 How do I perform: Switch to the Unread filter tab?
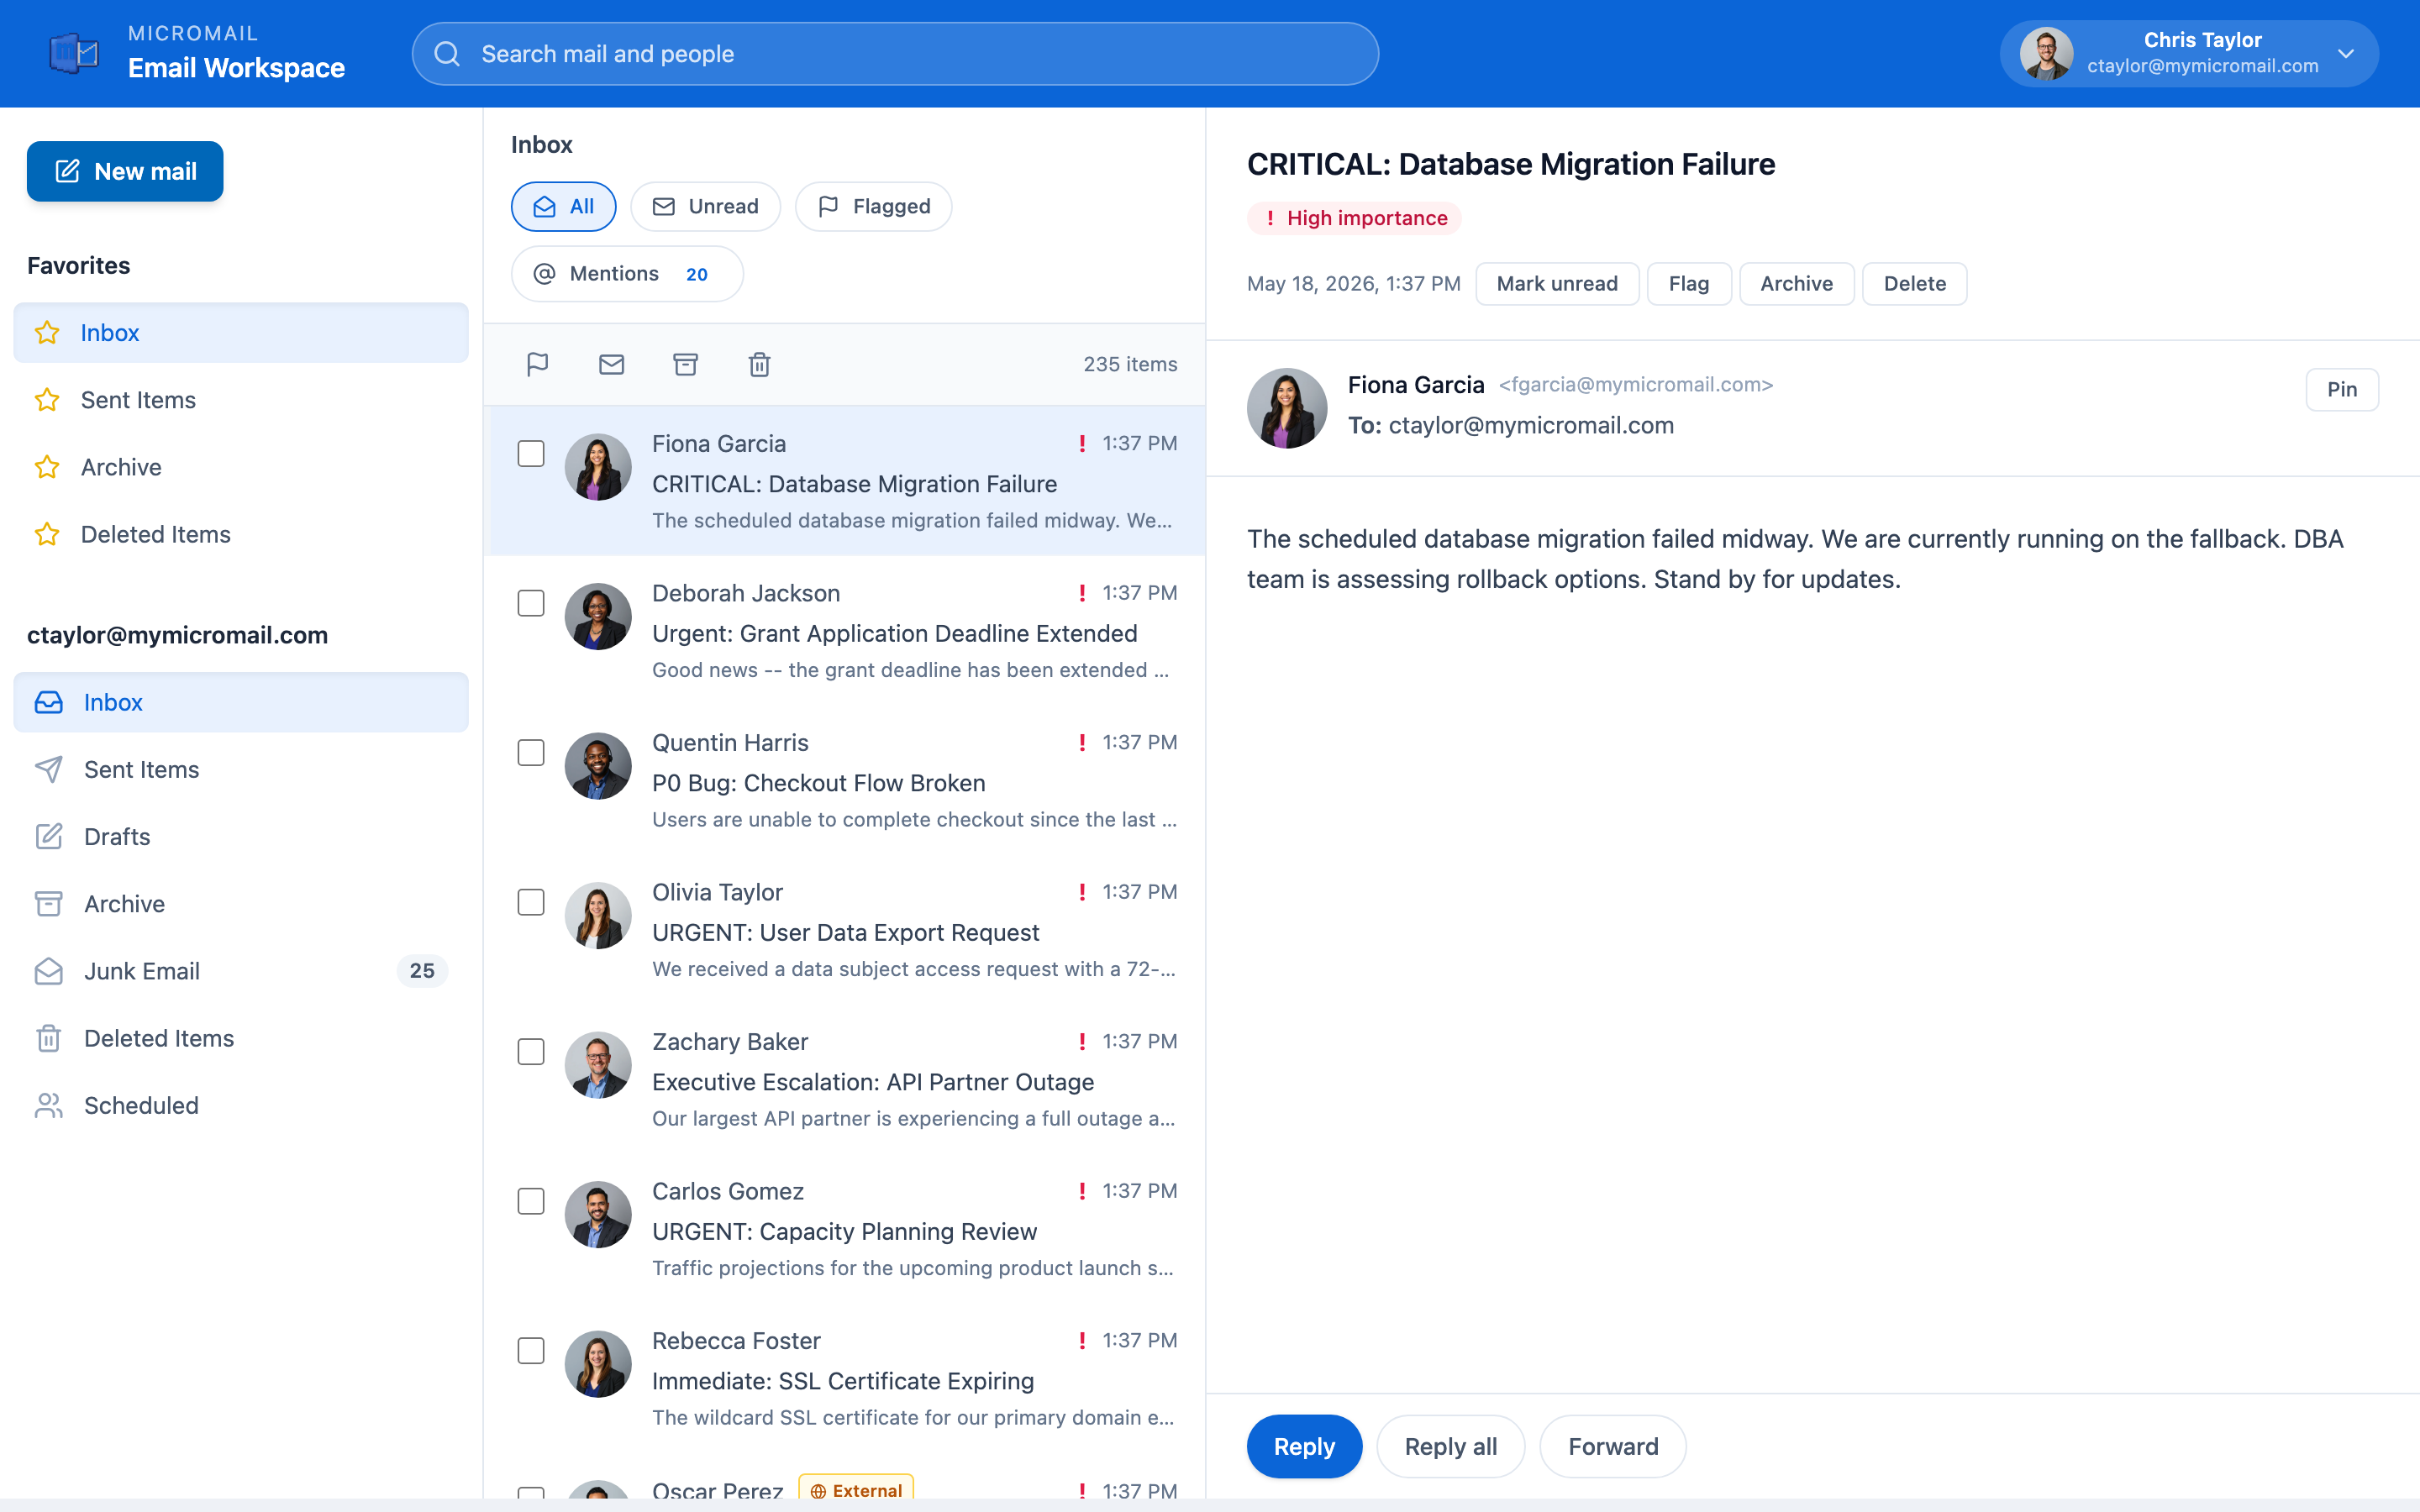(x=705, y=206)
